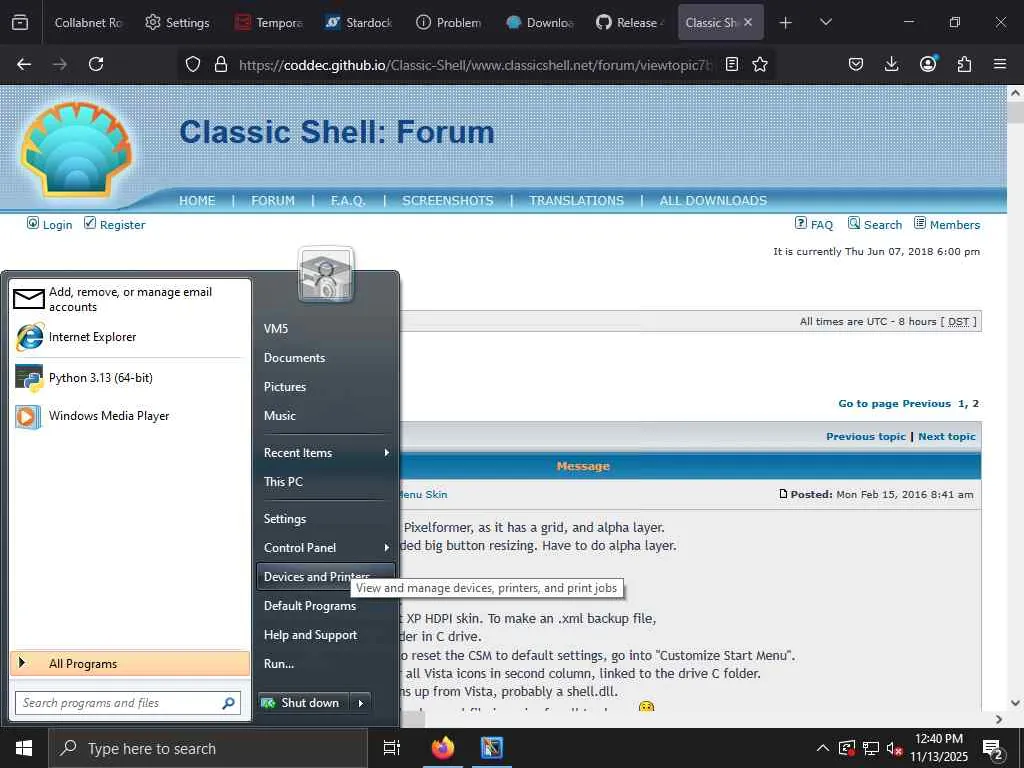Image resolution: width=1024 pixels, height=768 pixels.
Task: Expand Recent Items submenu
Action: [x=326, y=453]
